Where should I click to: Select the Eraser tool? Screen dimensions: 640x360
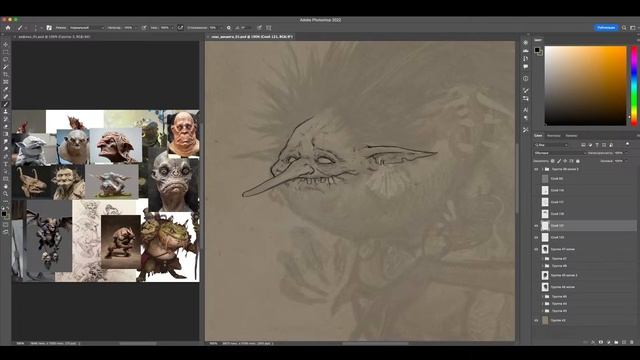(6, 127)
